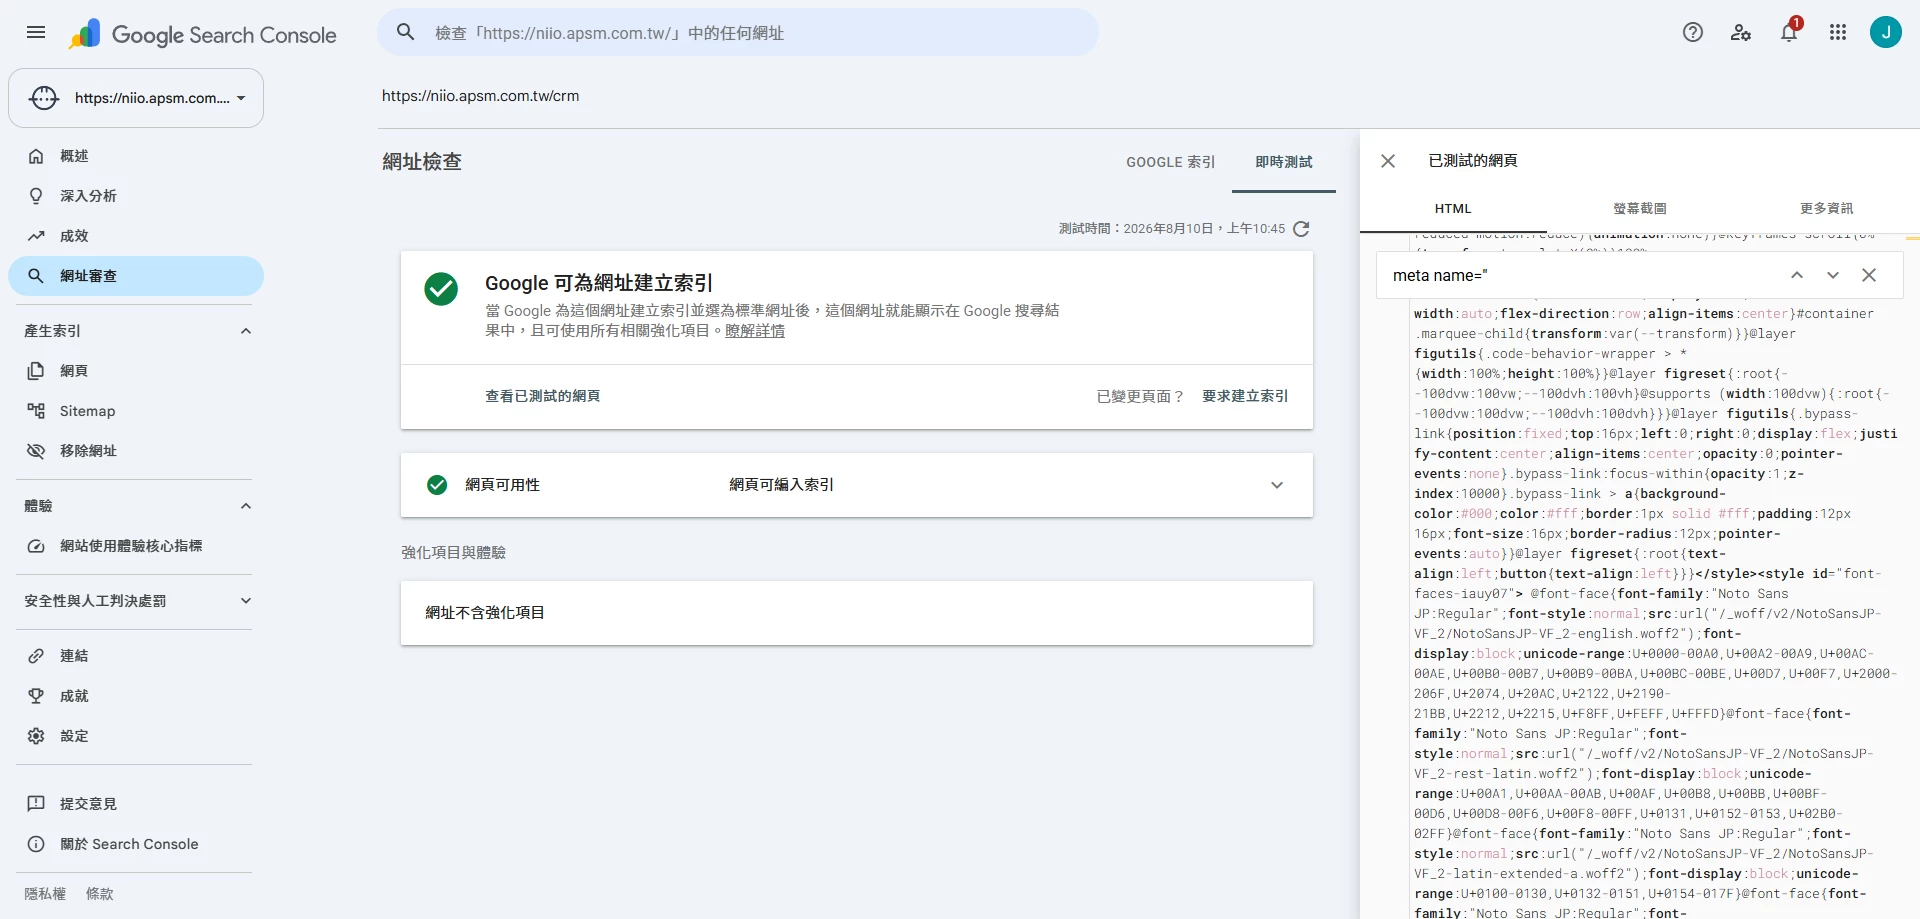Viewport: 1920px width, 919px height.
Task: Click the 移除網址 crossed-eye icon
Action: [36, 451]
